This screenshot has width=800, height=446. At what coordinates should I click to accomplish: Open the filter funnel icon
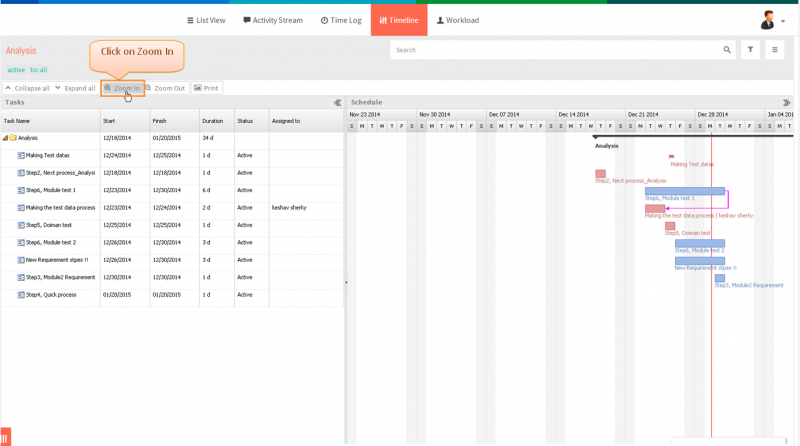pos(750,49)
